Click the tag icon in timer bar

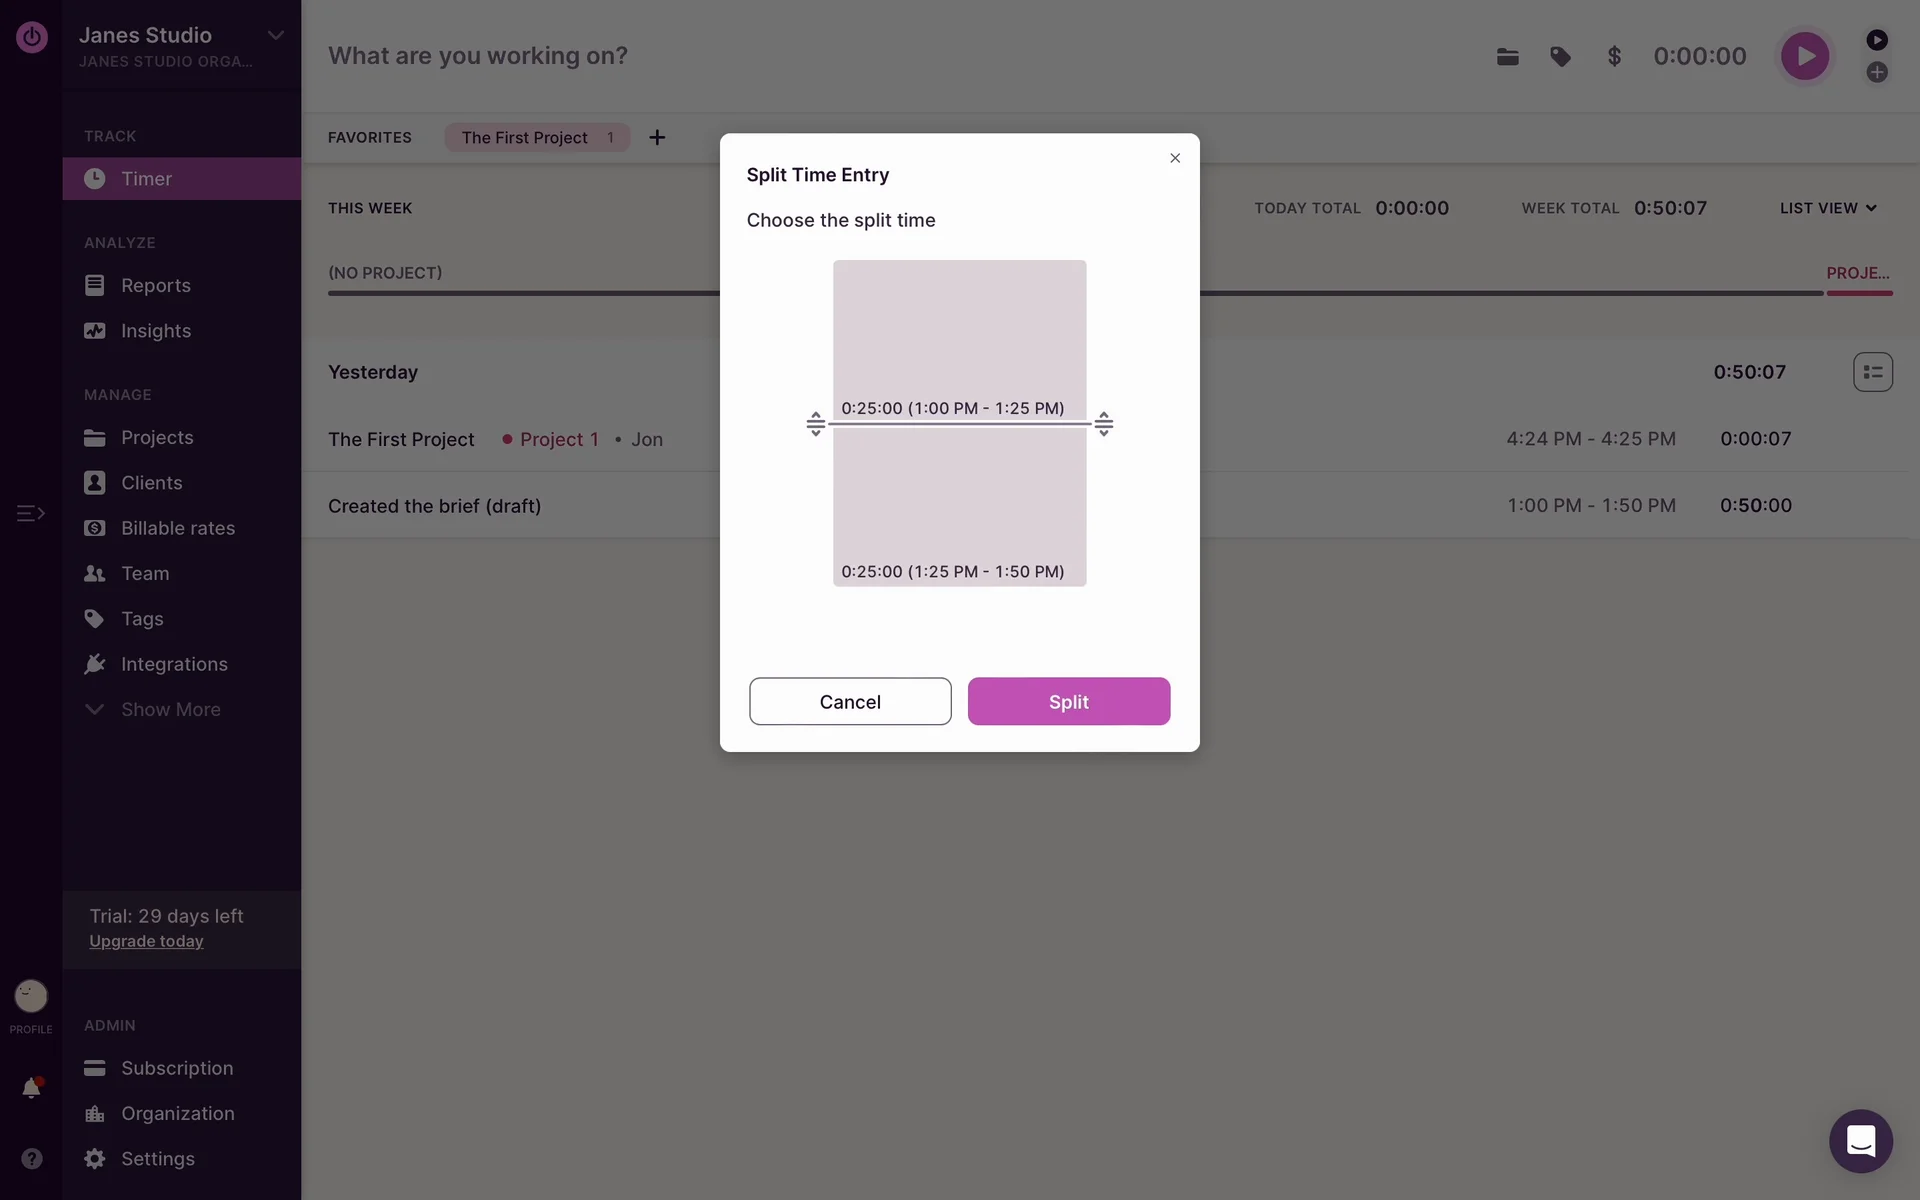point(1560,57)
